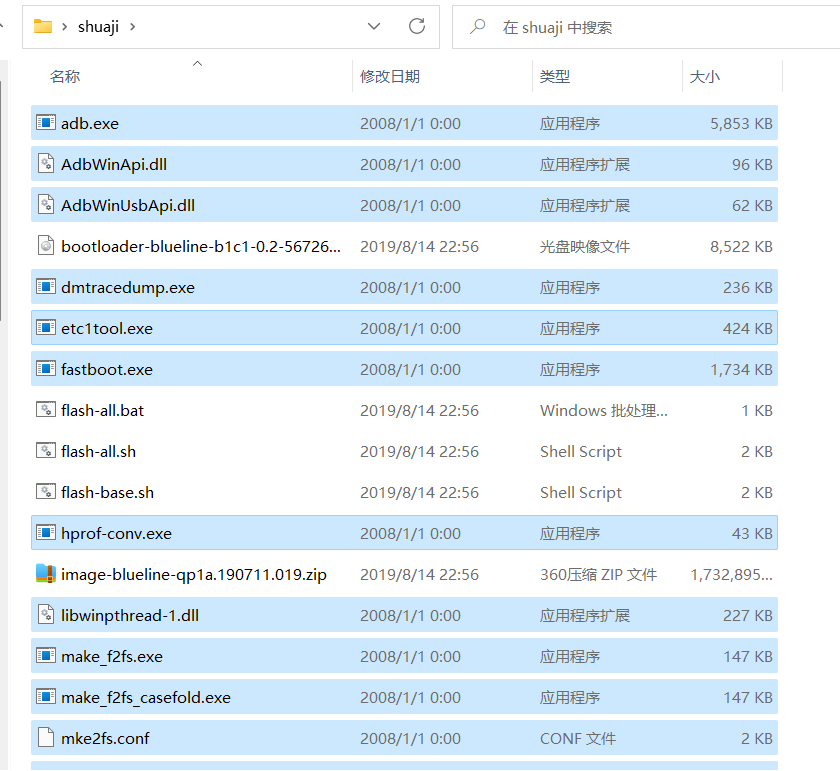Click the flash-all.sh script icon
The width and height of the screenshot is (840, 771).
pyautogui.click(x=46, y=451)
